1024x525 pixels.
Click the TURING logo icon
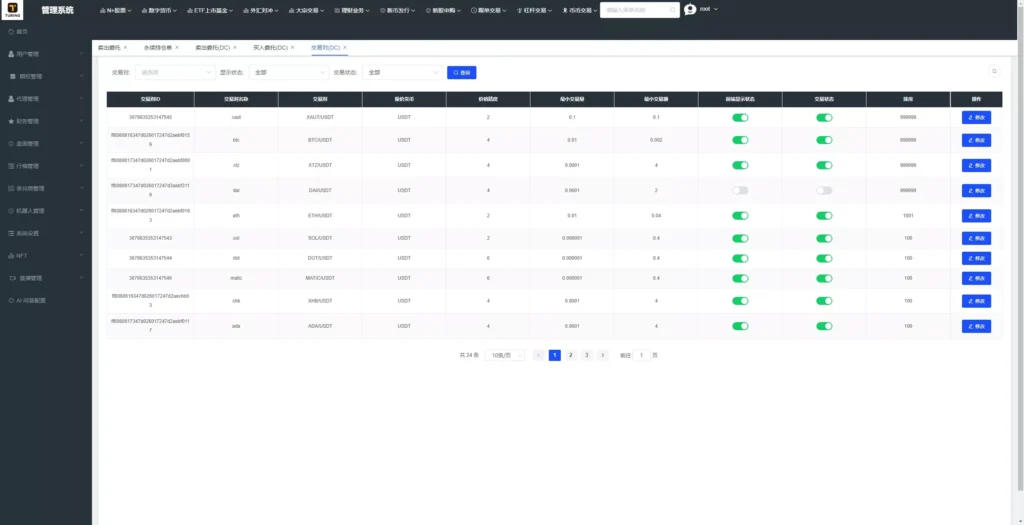[x=12, y=10]
